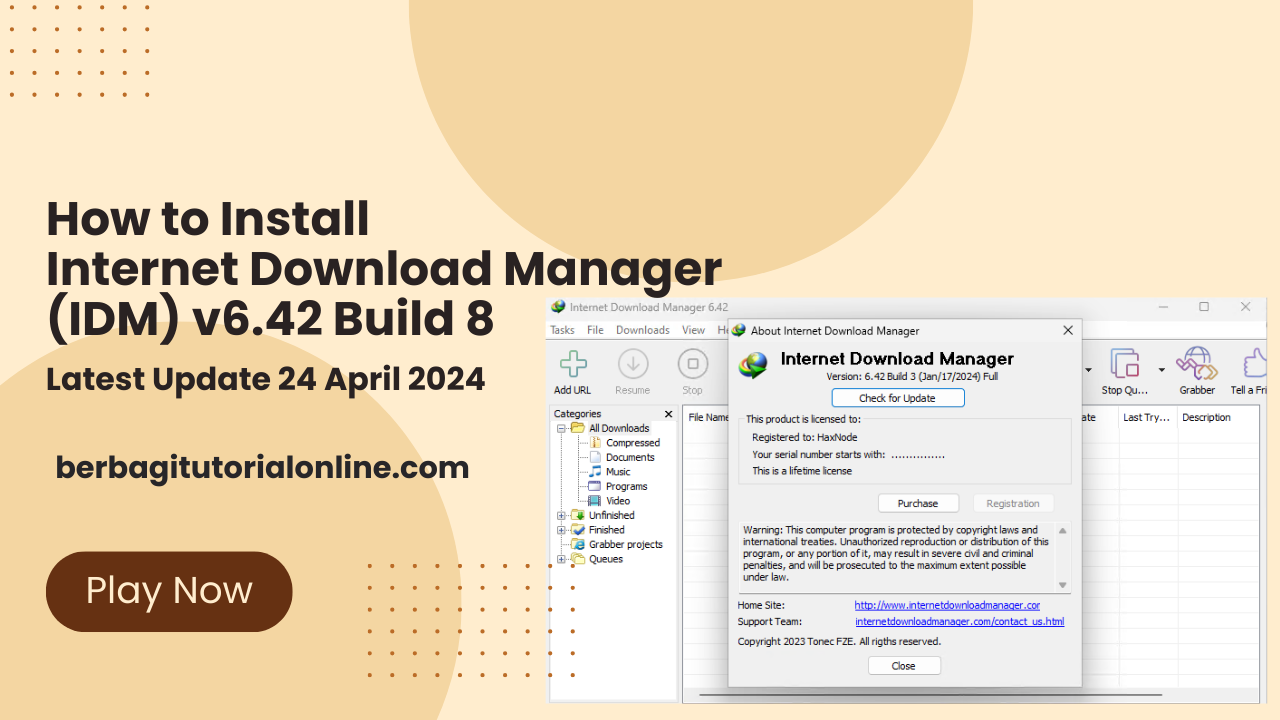
Task: Click the horizontal scrollbar of download list
Action: pyautogui.click(x=930, y=694)
